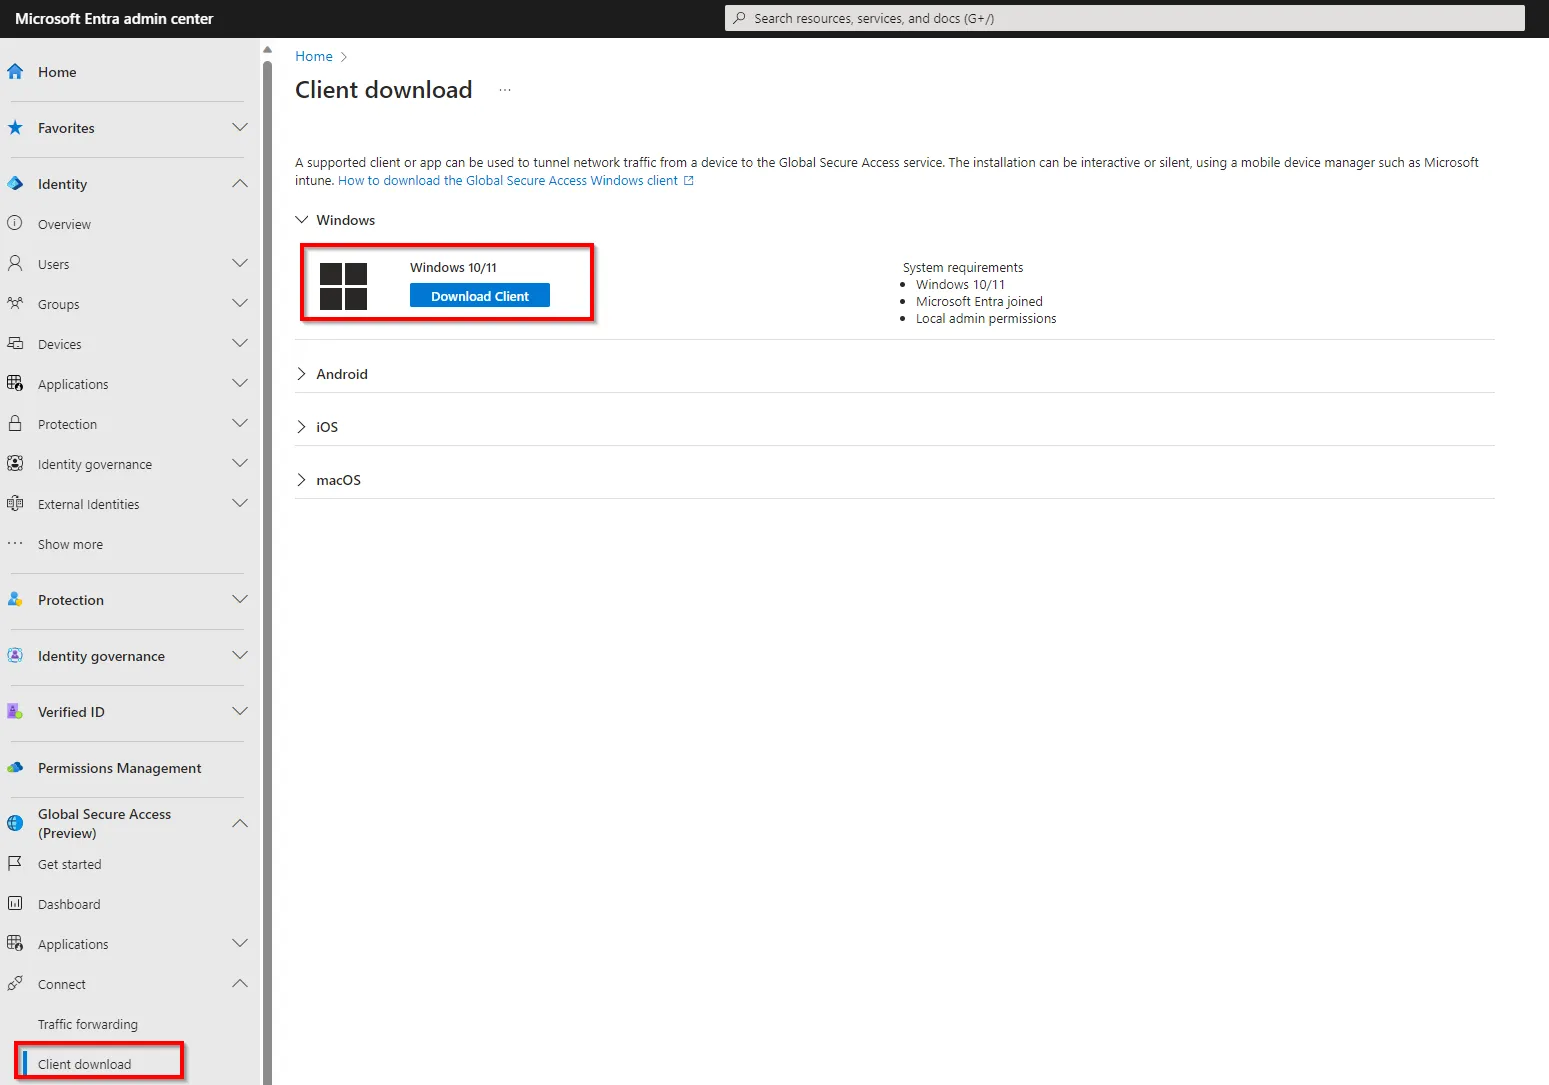Select Client download in the sidebar
The width and height of the screenshot is (1549, 1085).
point(85,1064)
